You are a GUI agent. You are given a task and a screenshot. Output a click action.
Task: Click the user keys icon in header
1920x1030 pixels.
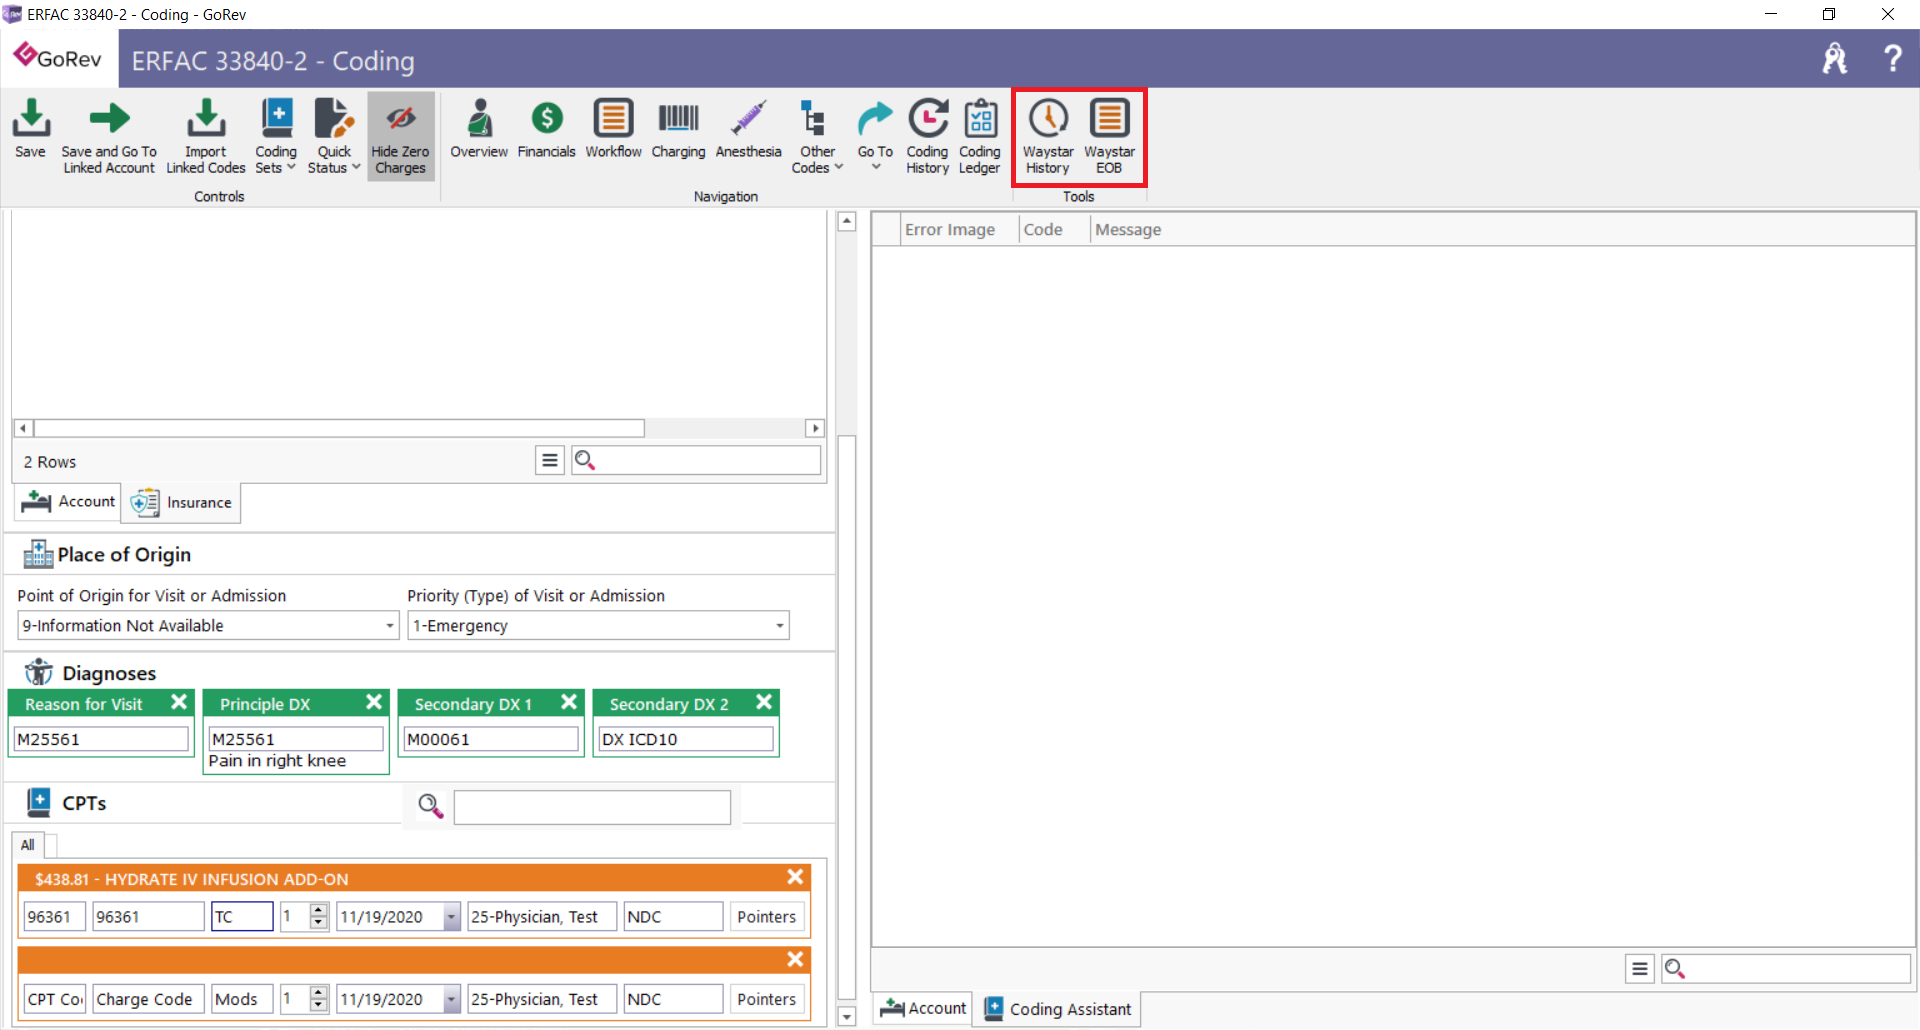pos(1835,58)
